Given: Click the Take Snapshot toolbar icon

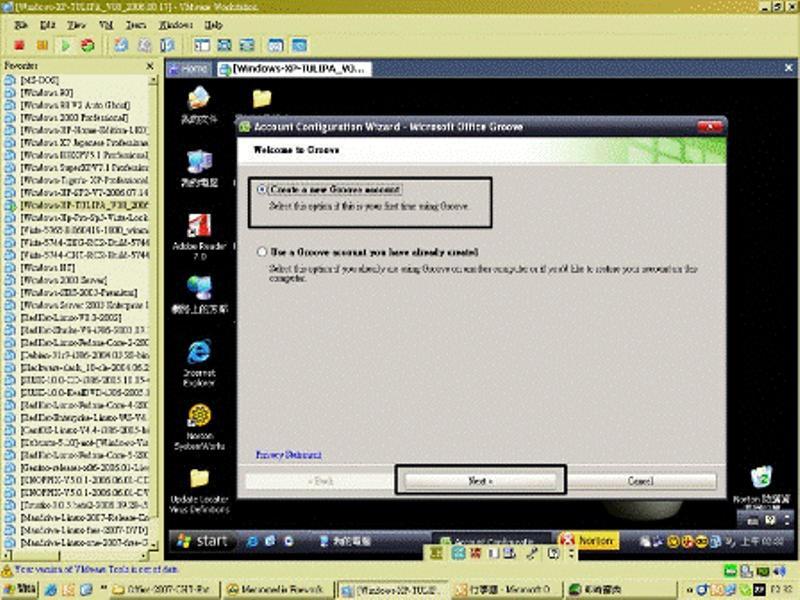Looking at the screenshot, I should pyautogui.click(x=121, y=45).
